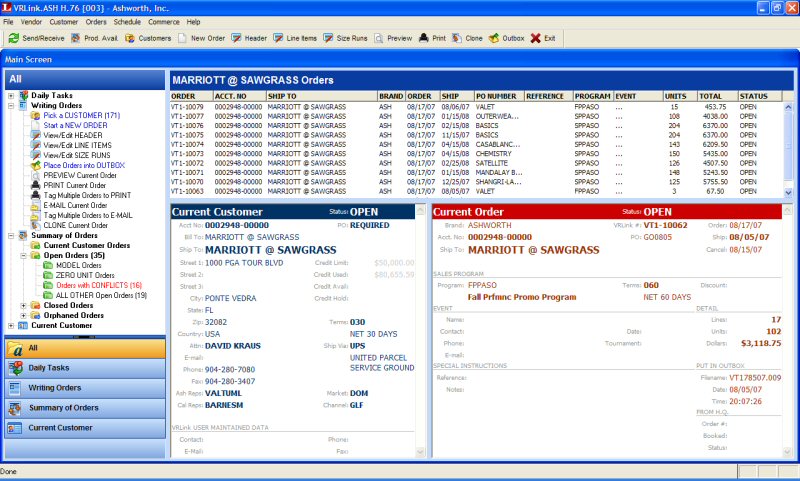Collapse the Summary of Orders tree node

click(11, 236)
